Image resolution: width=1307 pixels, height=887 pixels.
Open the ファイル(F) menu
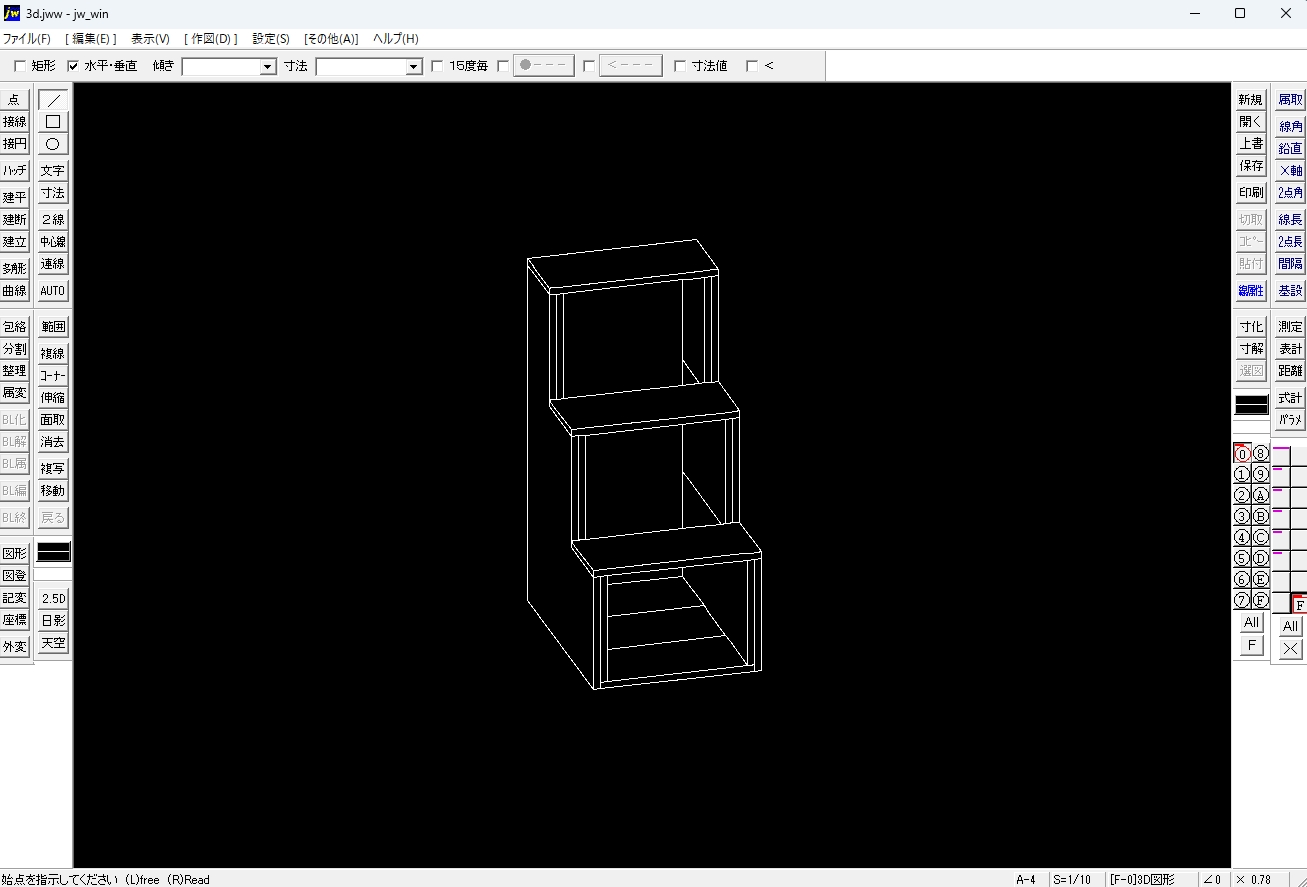tap(26, 39)
